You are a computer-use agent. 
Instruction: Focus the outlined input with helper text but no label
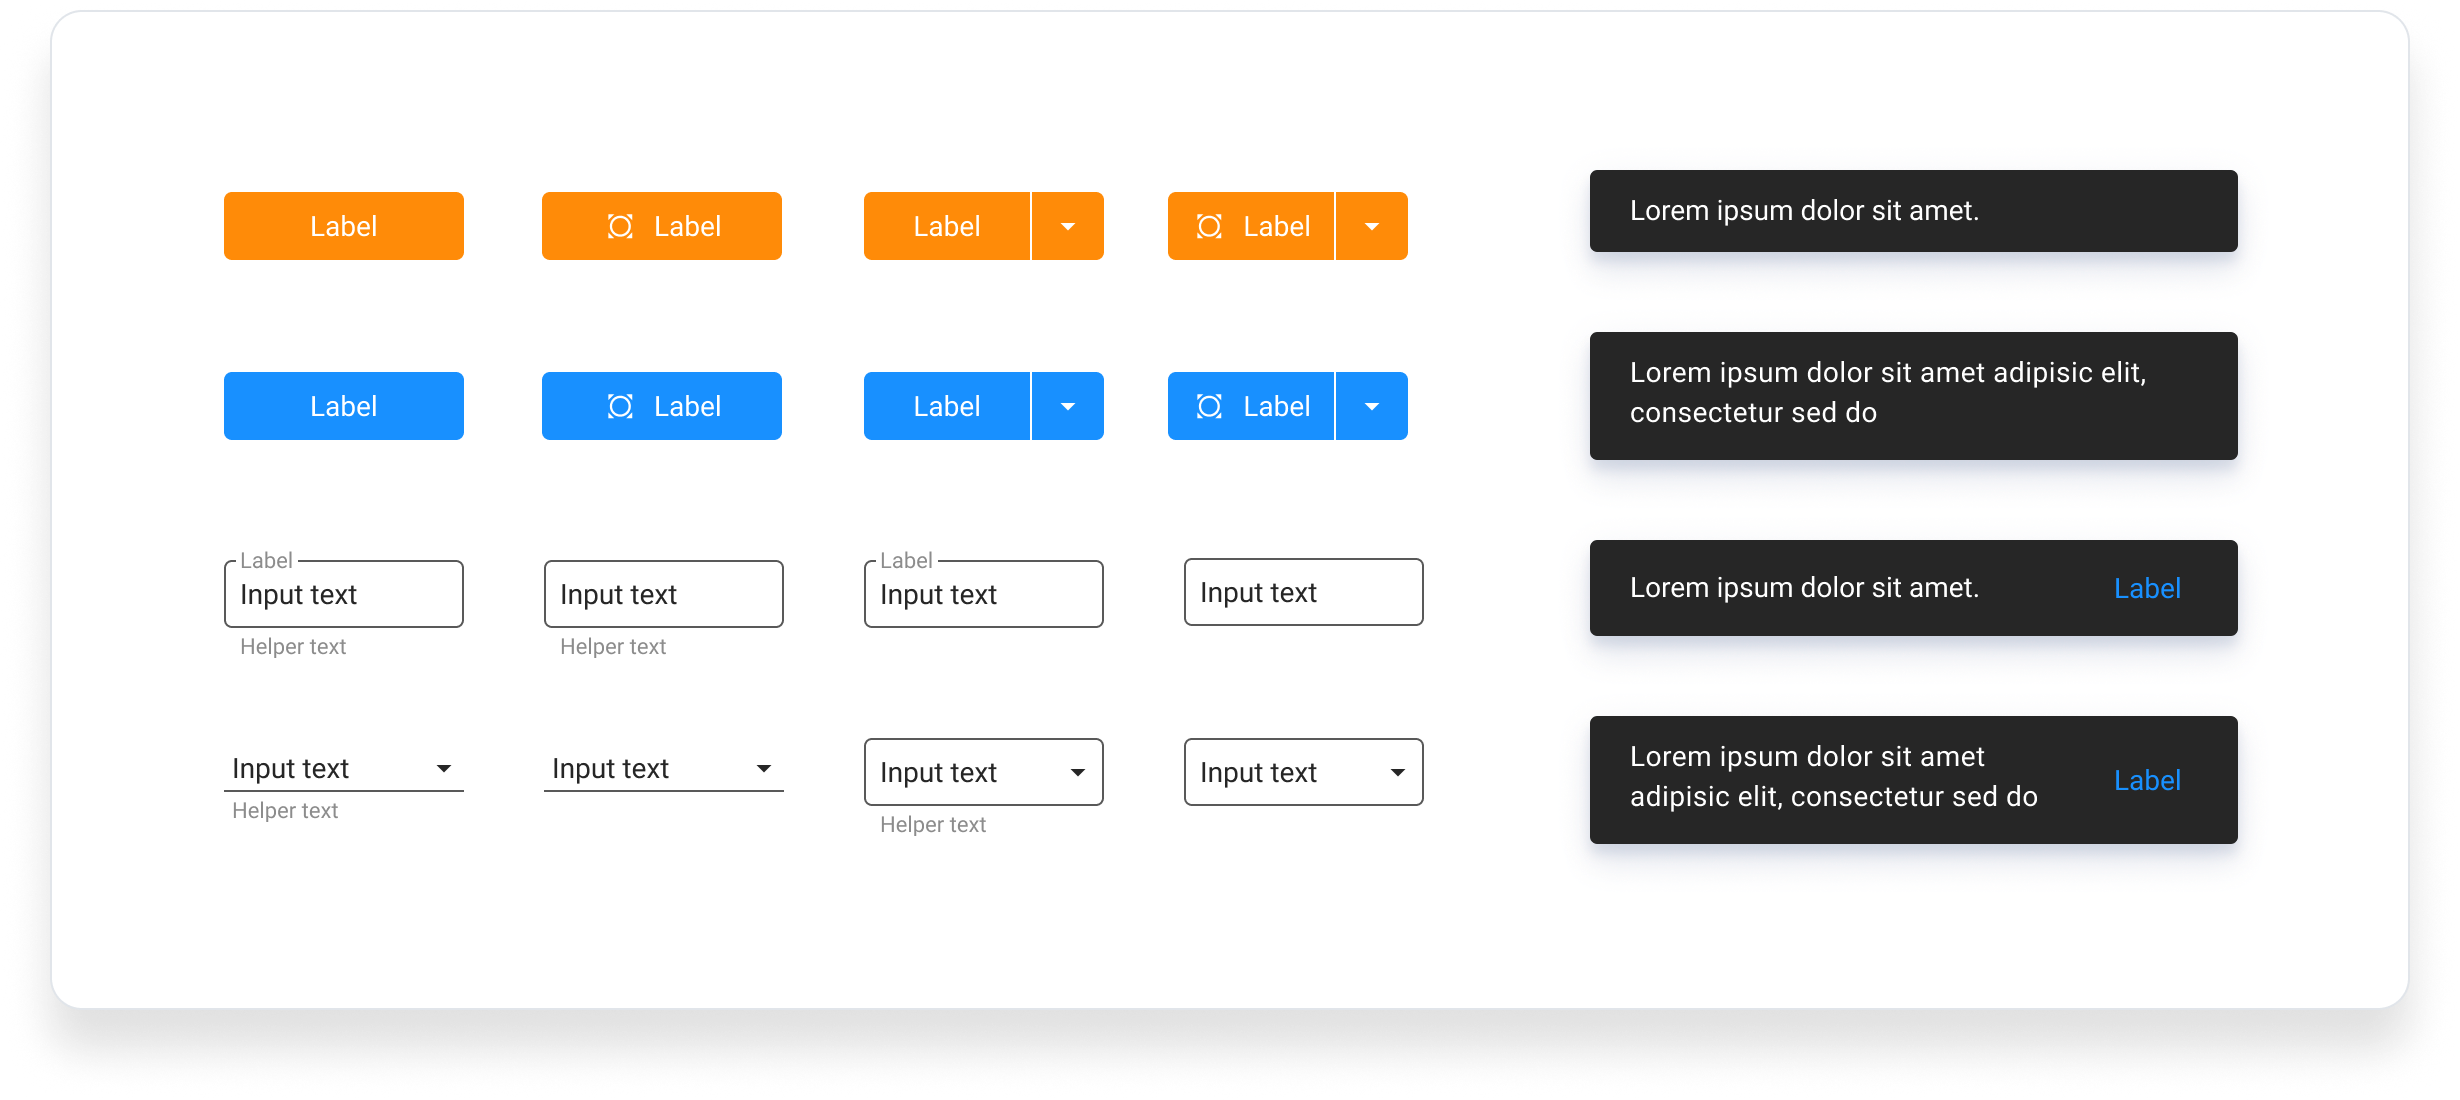point(663,595)
